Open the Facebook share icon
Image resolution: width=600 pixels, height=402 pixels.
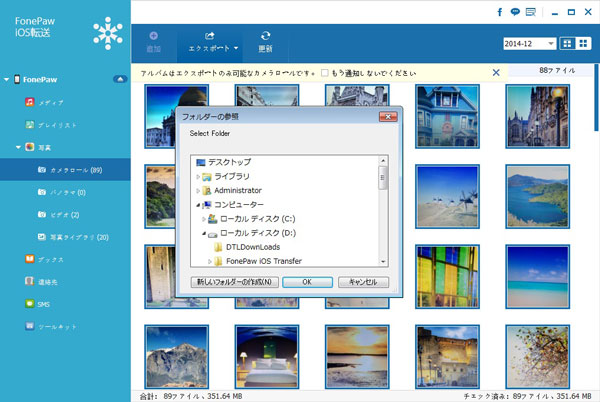pos(500,12)
